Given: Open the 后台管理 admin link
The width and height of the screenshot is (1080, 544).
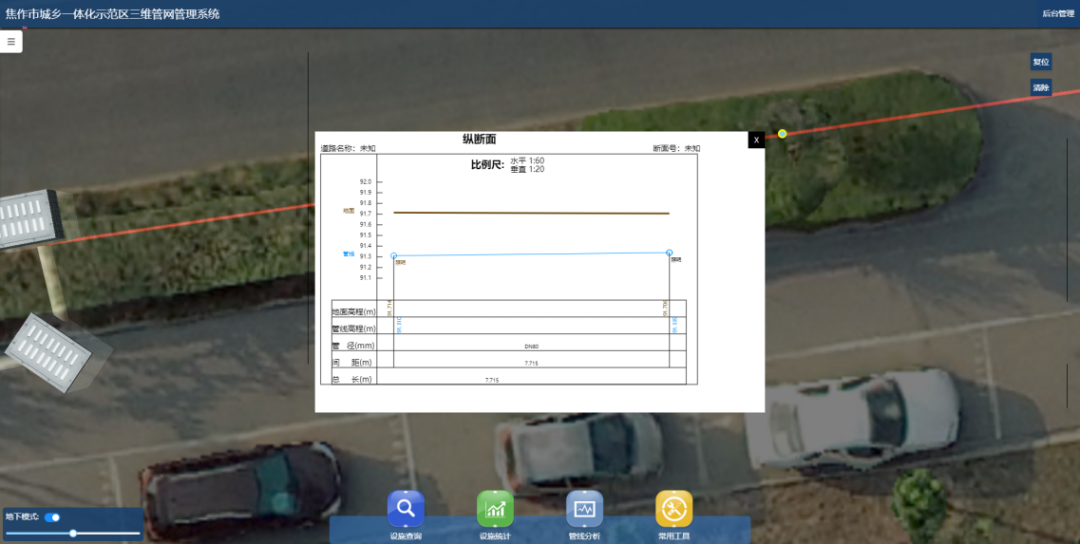Looking at the screenshot, I should (1056, 14).
